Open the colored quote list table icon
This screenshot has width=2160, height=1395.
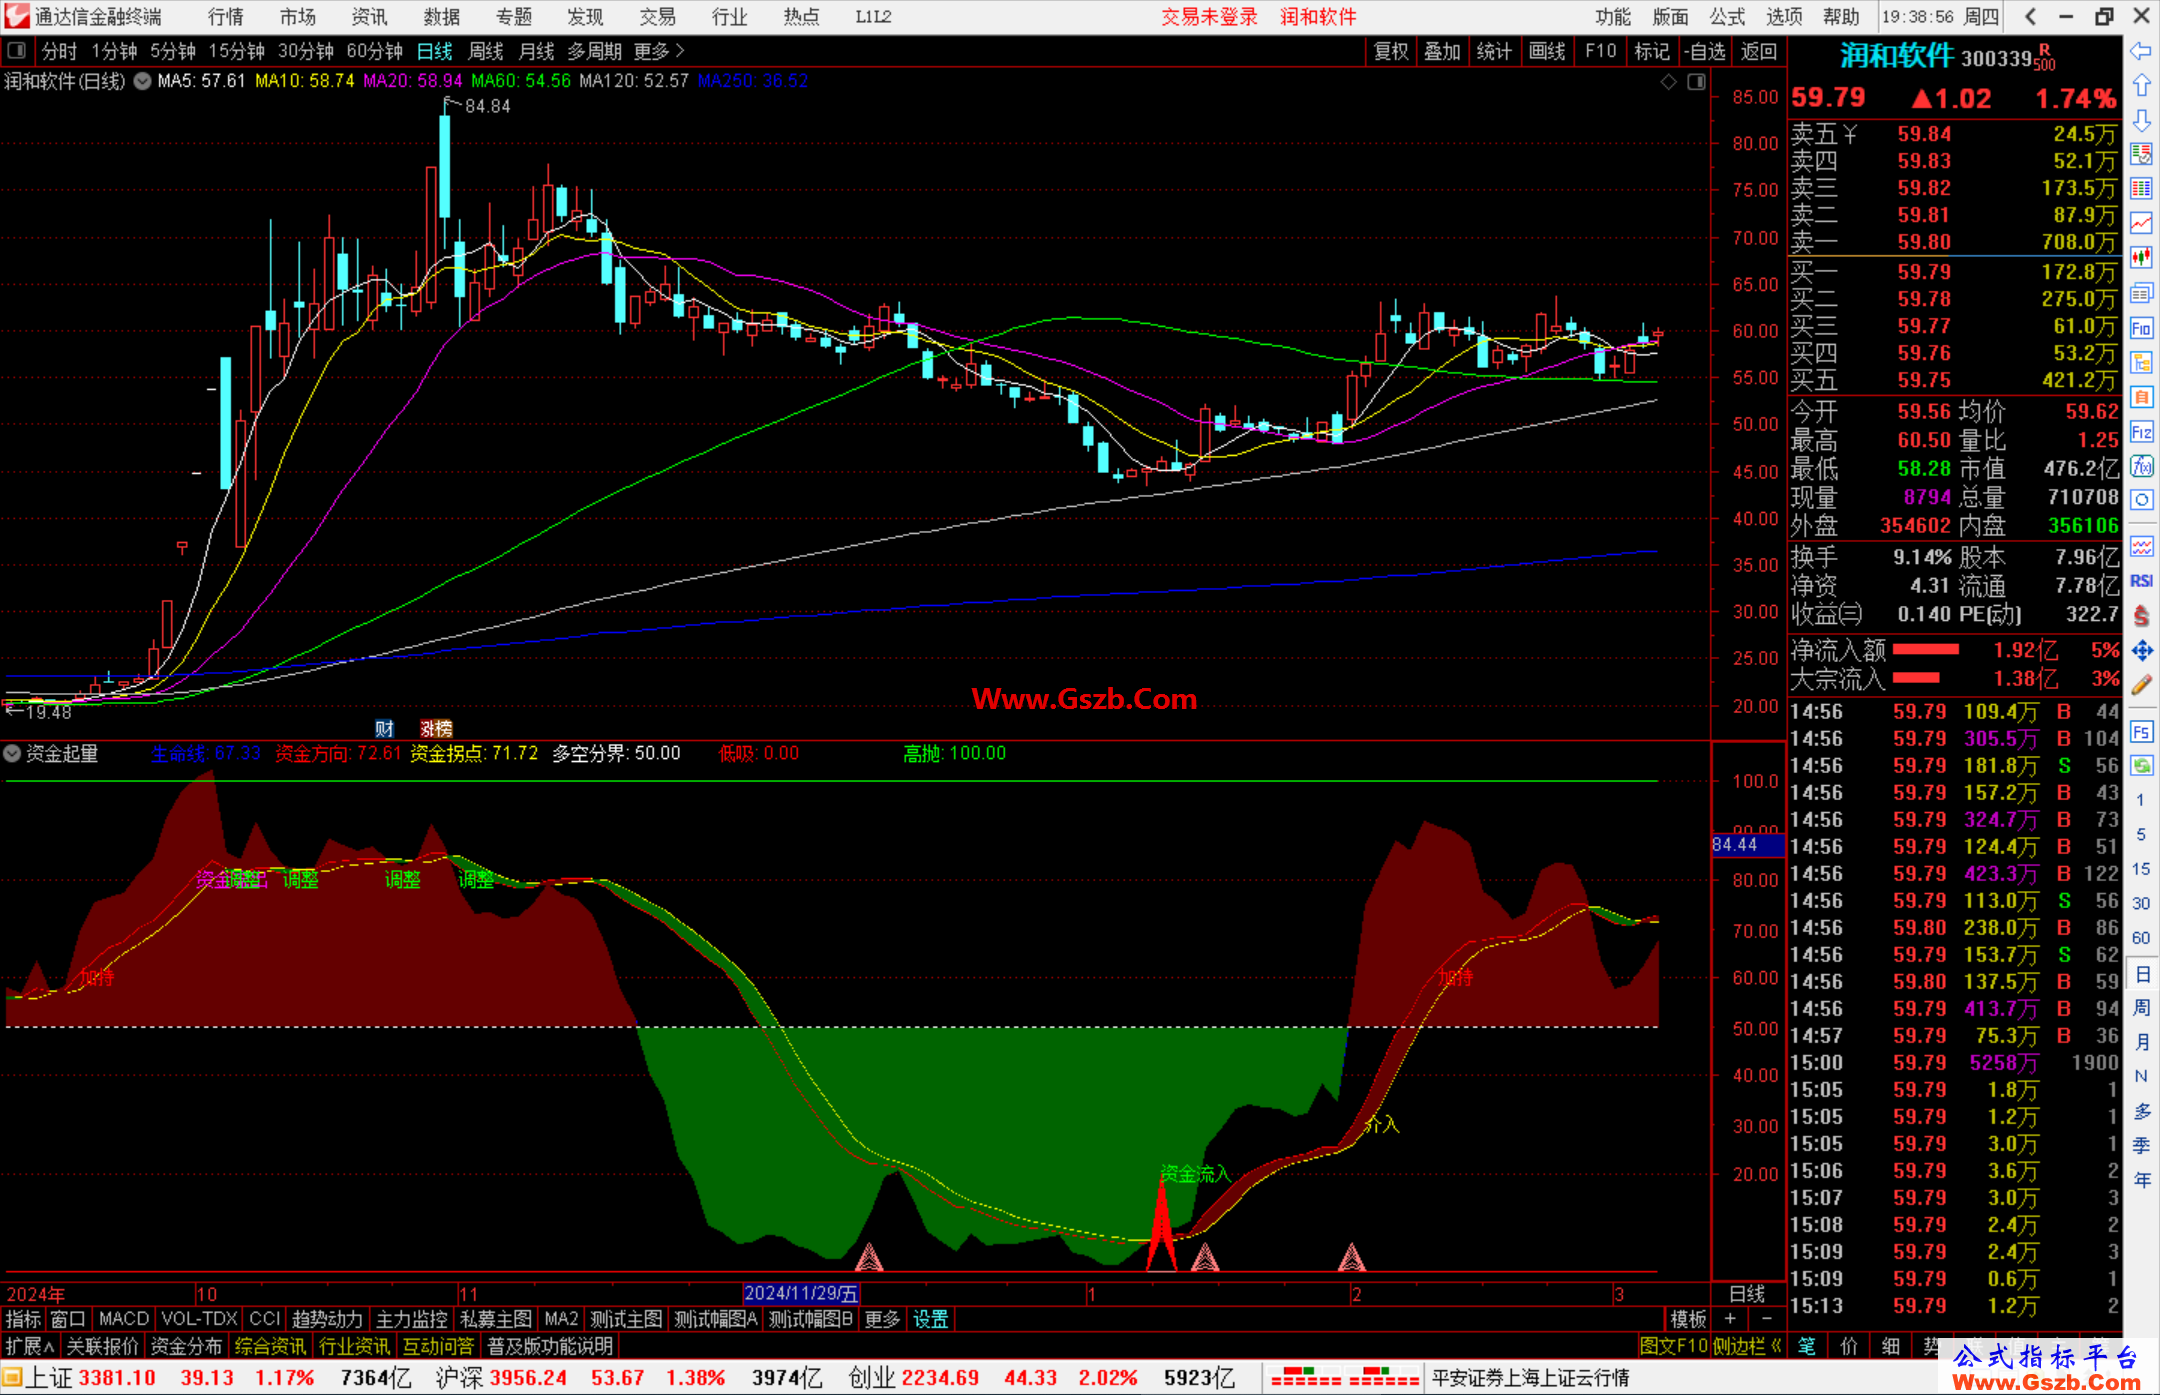click(2141, 154)
